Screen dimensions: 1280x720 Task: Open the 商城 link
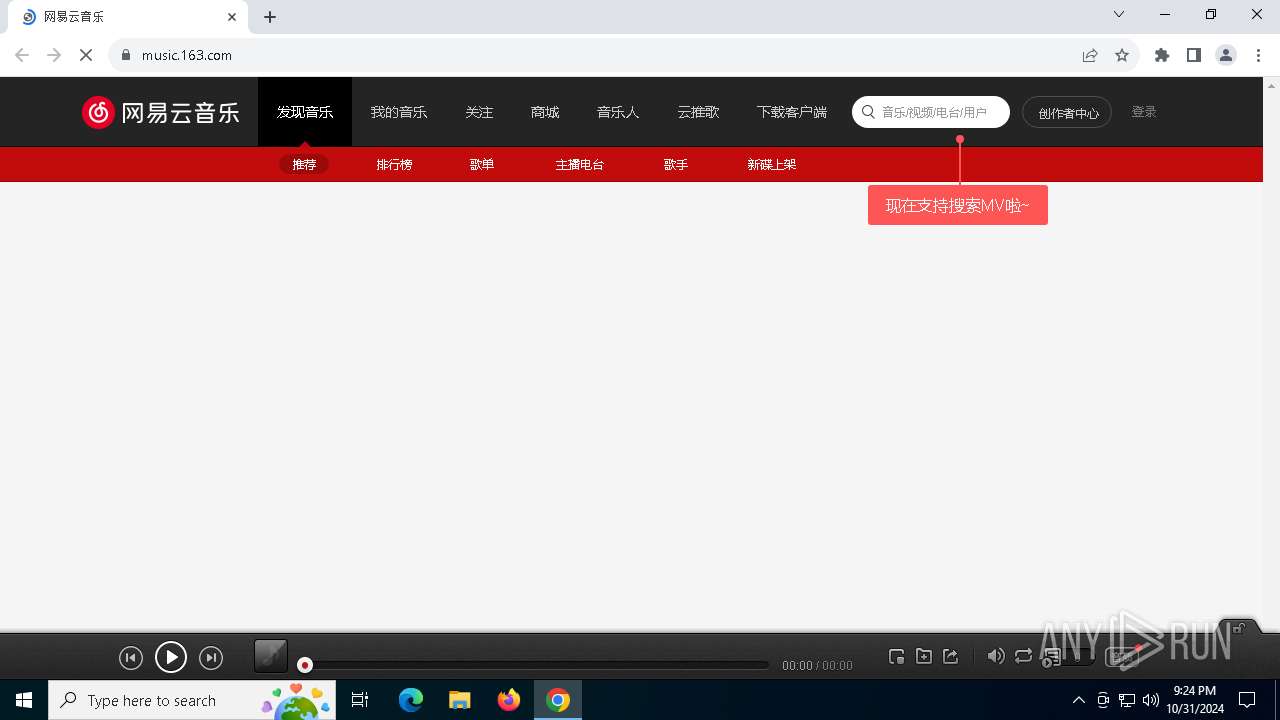click(545, 112)
